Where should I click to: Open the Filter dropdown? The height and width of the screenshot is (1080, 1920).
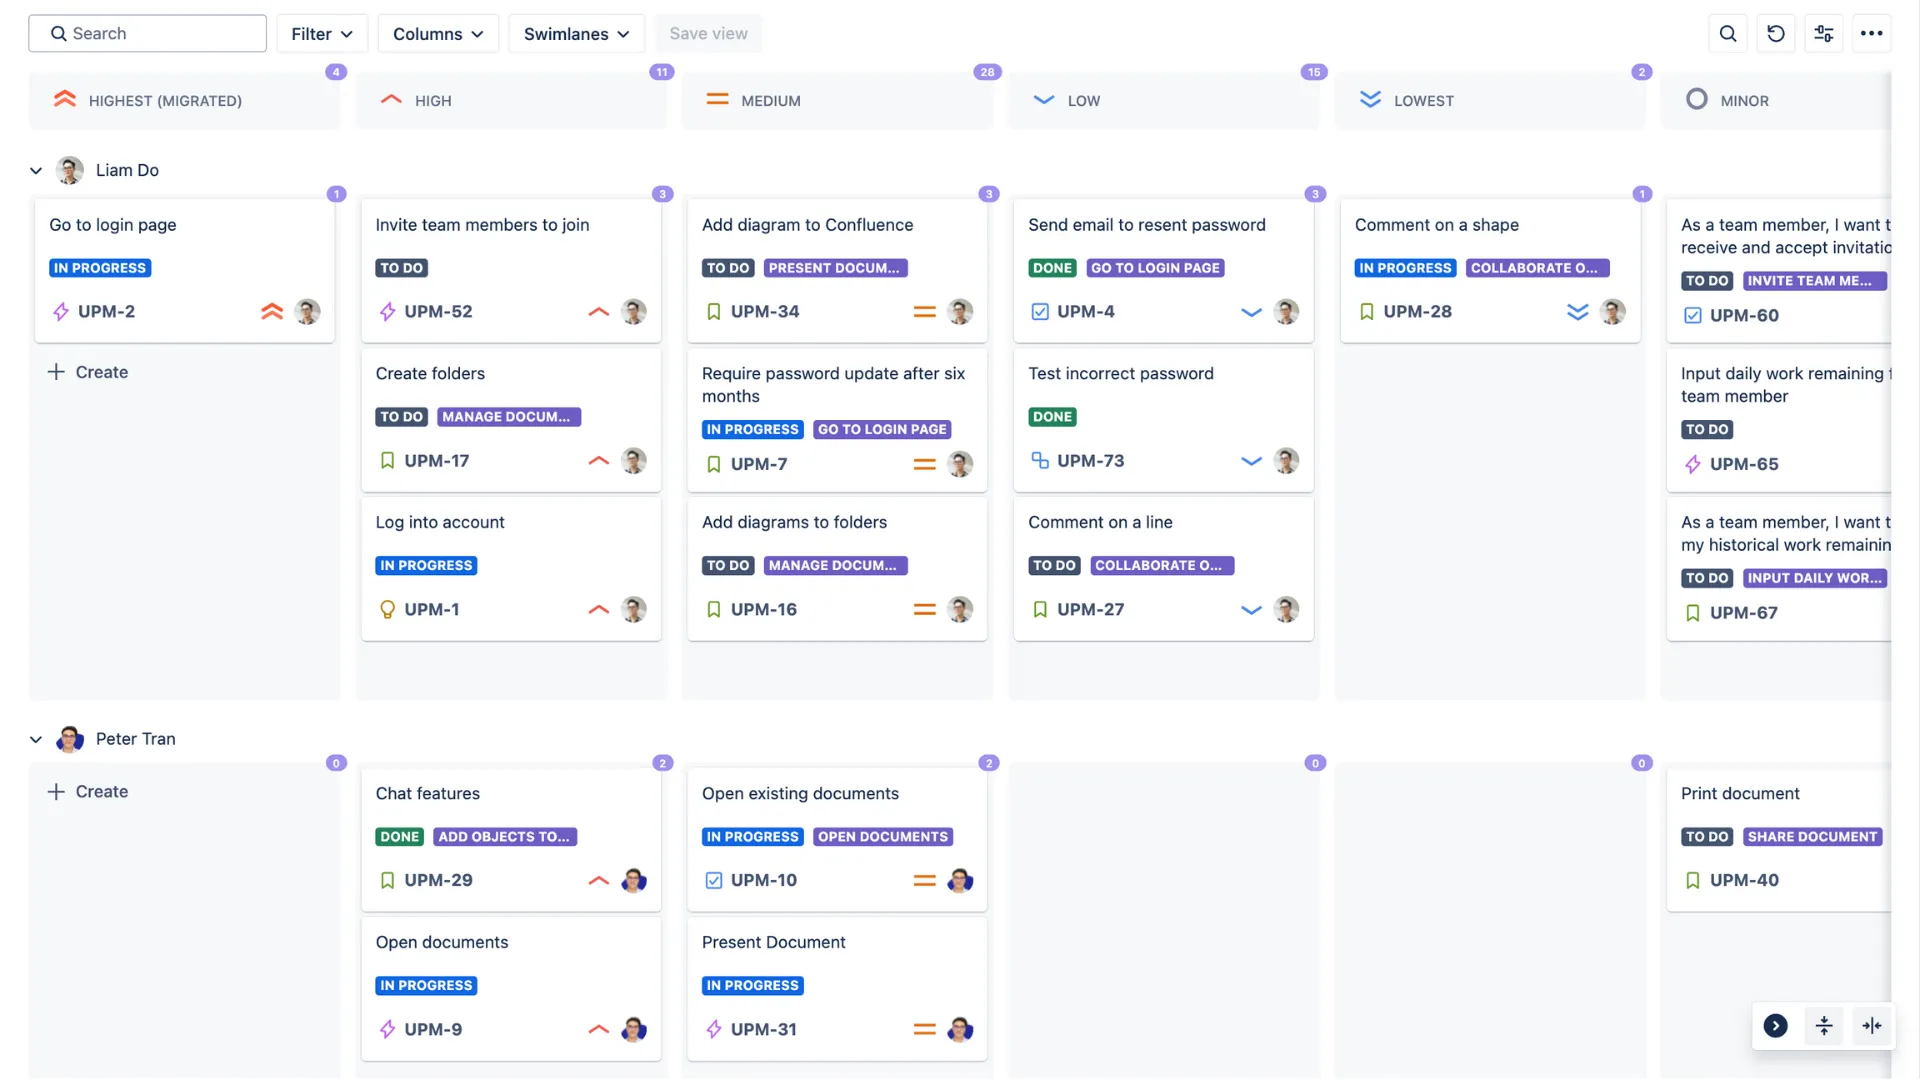pyautogui.click(x=321, y=33)
